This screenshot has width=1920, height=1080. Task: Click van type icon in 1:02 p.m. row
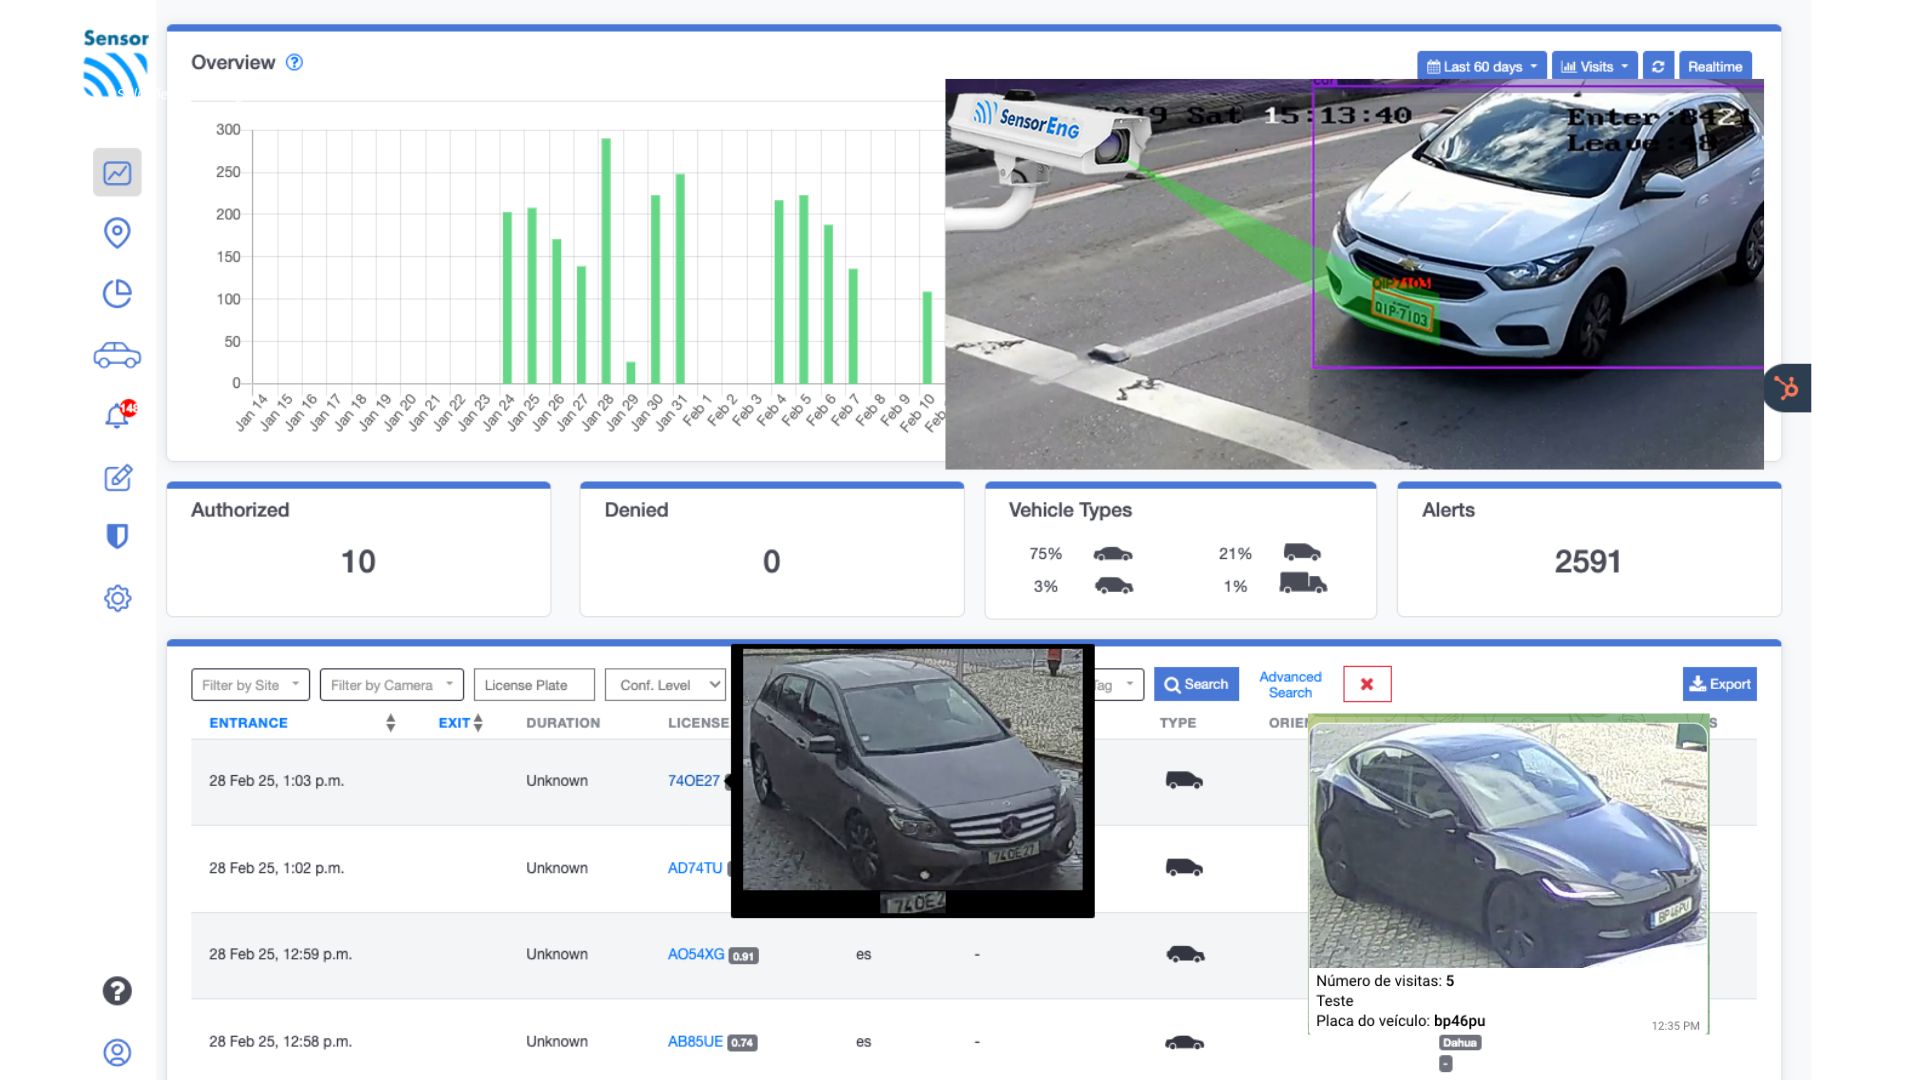tap(1184, 868)
